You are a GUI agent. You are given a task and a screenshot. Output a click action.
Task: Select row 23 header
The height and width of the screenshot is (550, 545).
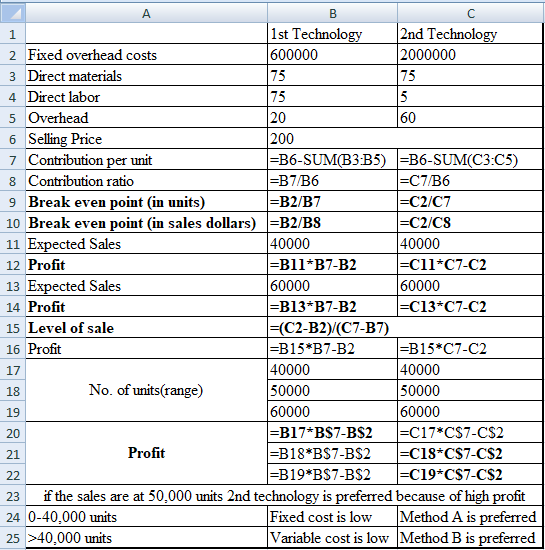13,496
